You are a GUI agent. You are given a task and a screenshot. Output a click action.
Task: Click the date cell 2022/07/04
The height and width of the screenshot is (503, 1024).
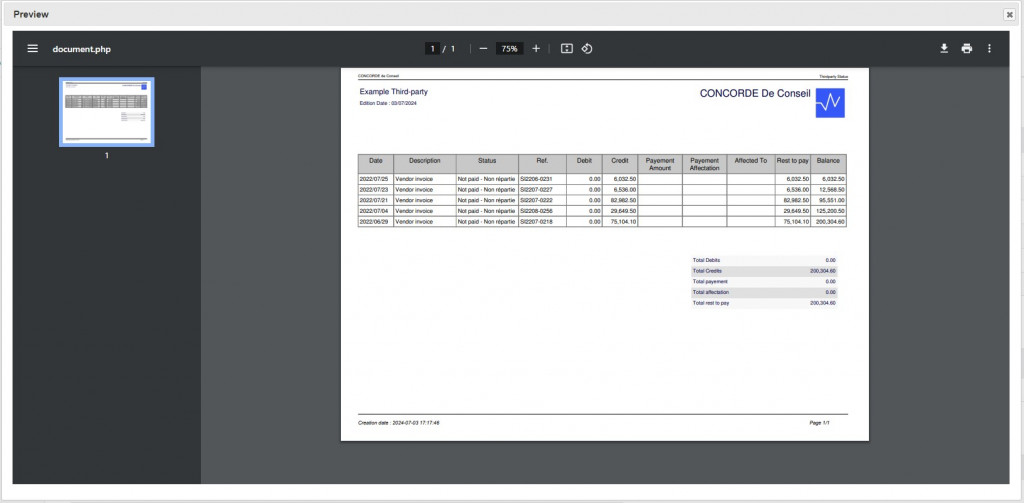(374, 211)
